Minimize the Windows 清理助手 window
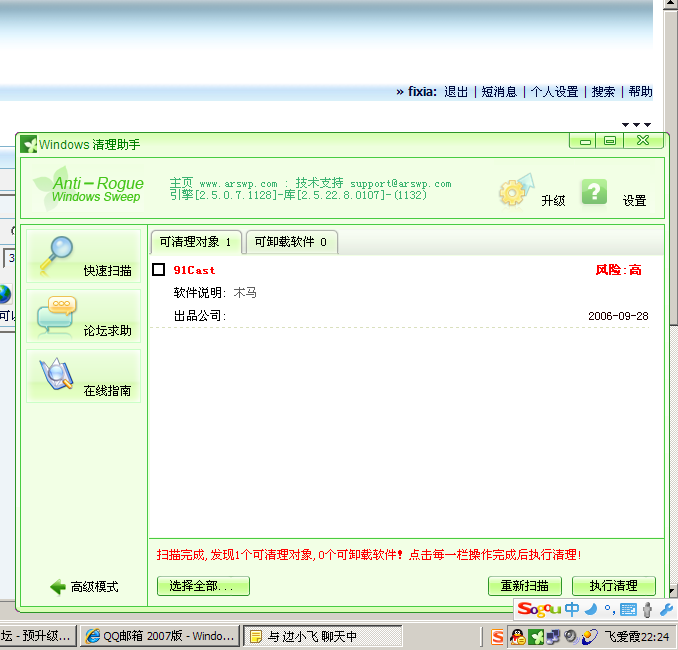Image resolution: width=678 pixels, height=650 pixels. point(585,141)
